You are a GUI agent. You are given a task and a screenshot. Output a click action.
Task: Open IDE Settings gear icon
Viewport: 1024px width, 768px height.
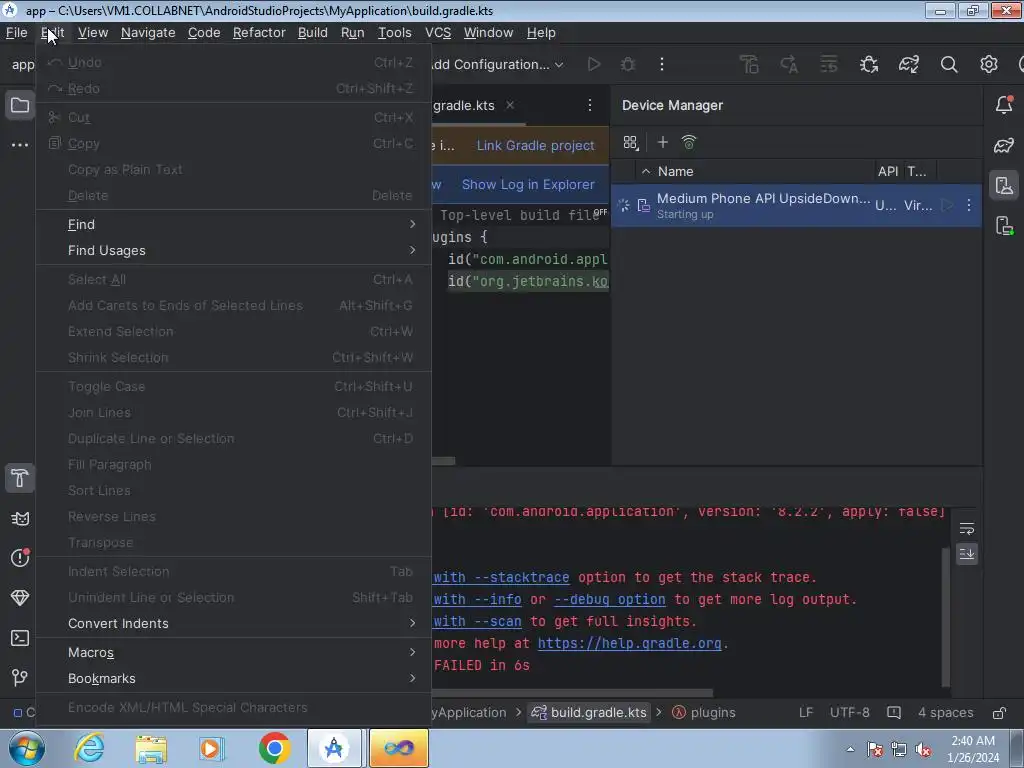[x=988, y=64]
